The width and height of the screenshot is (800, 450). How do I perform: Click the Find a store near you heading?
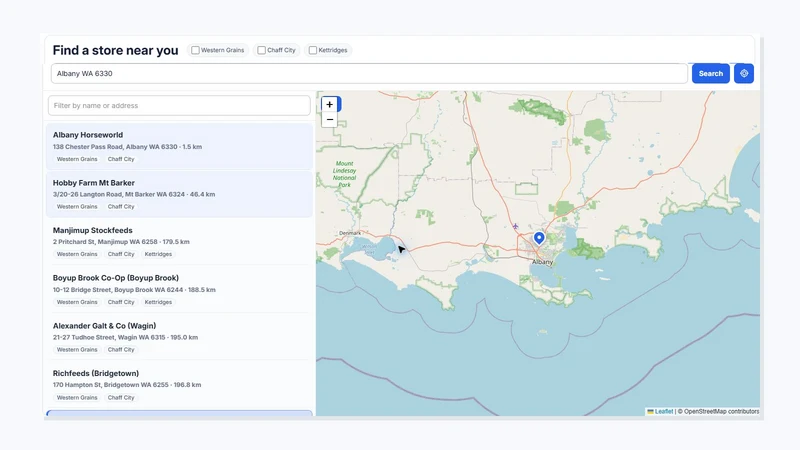[x=115, y=50]
